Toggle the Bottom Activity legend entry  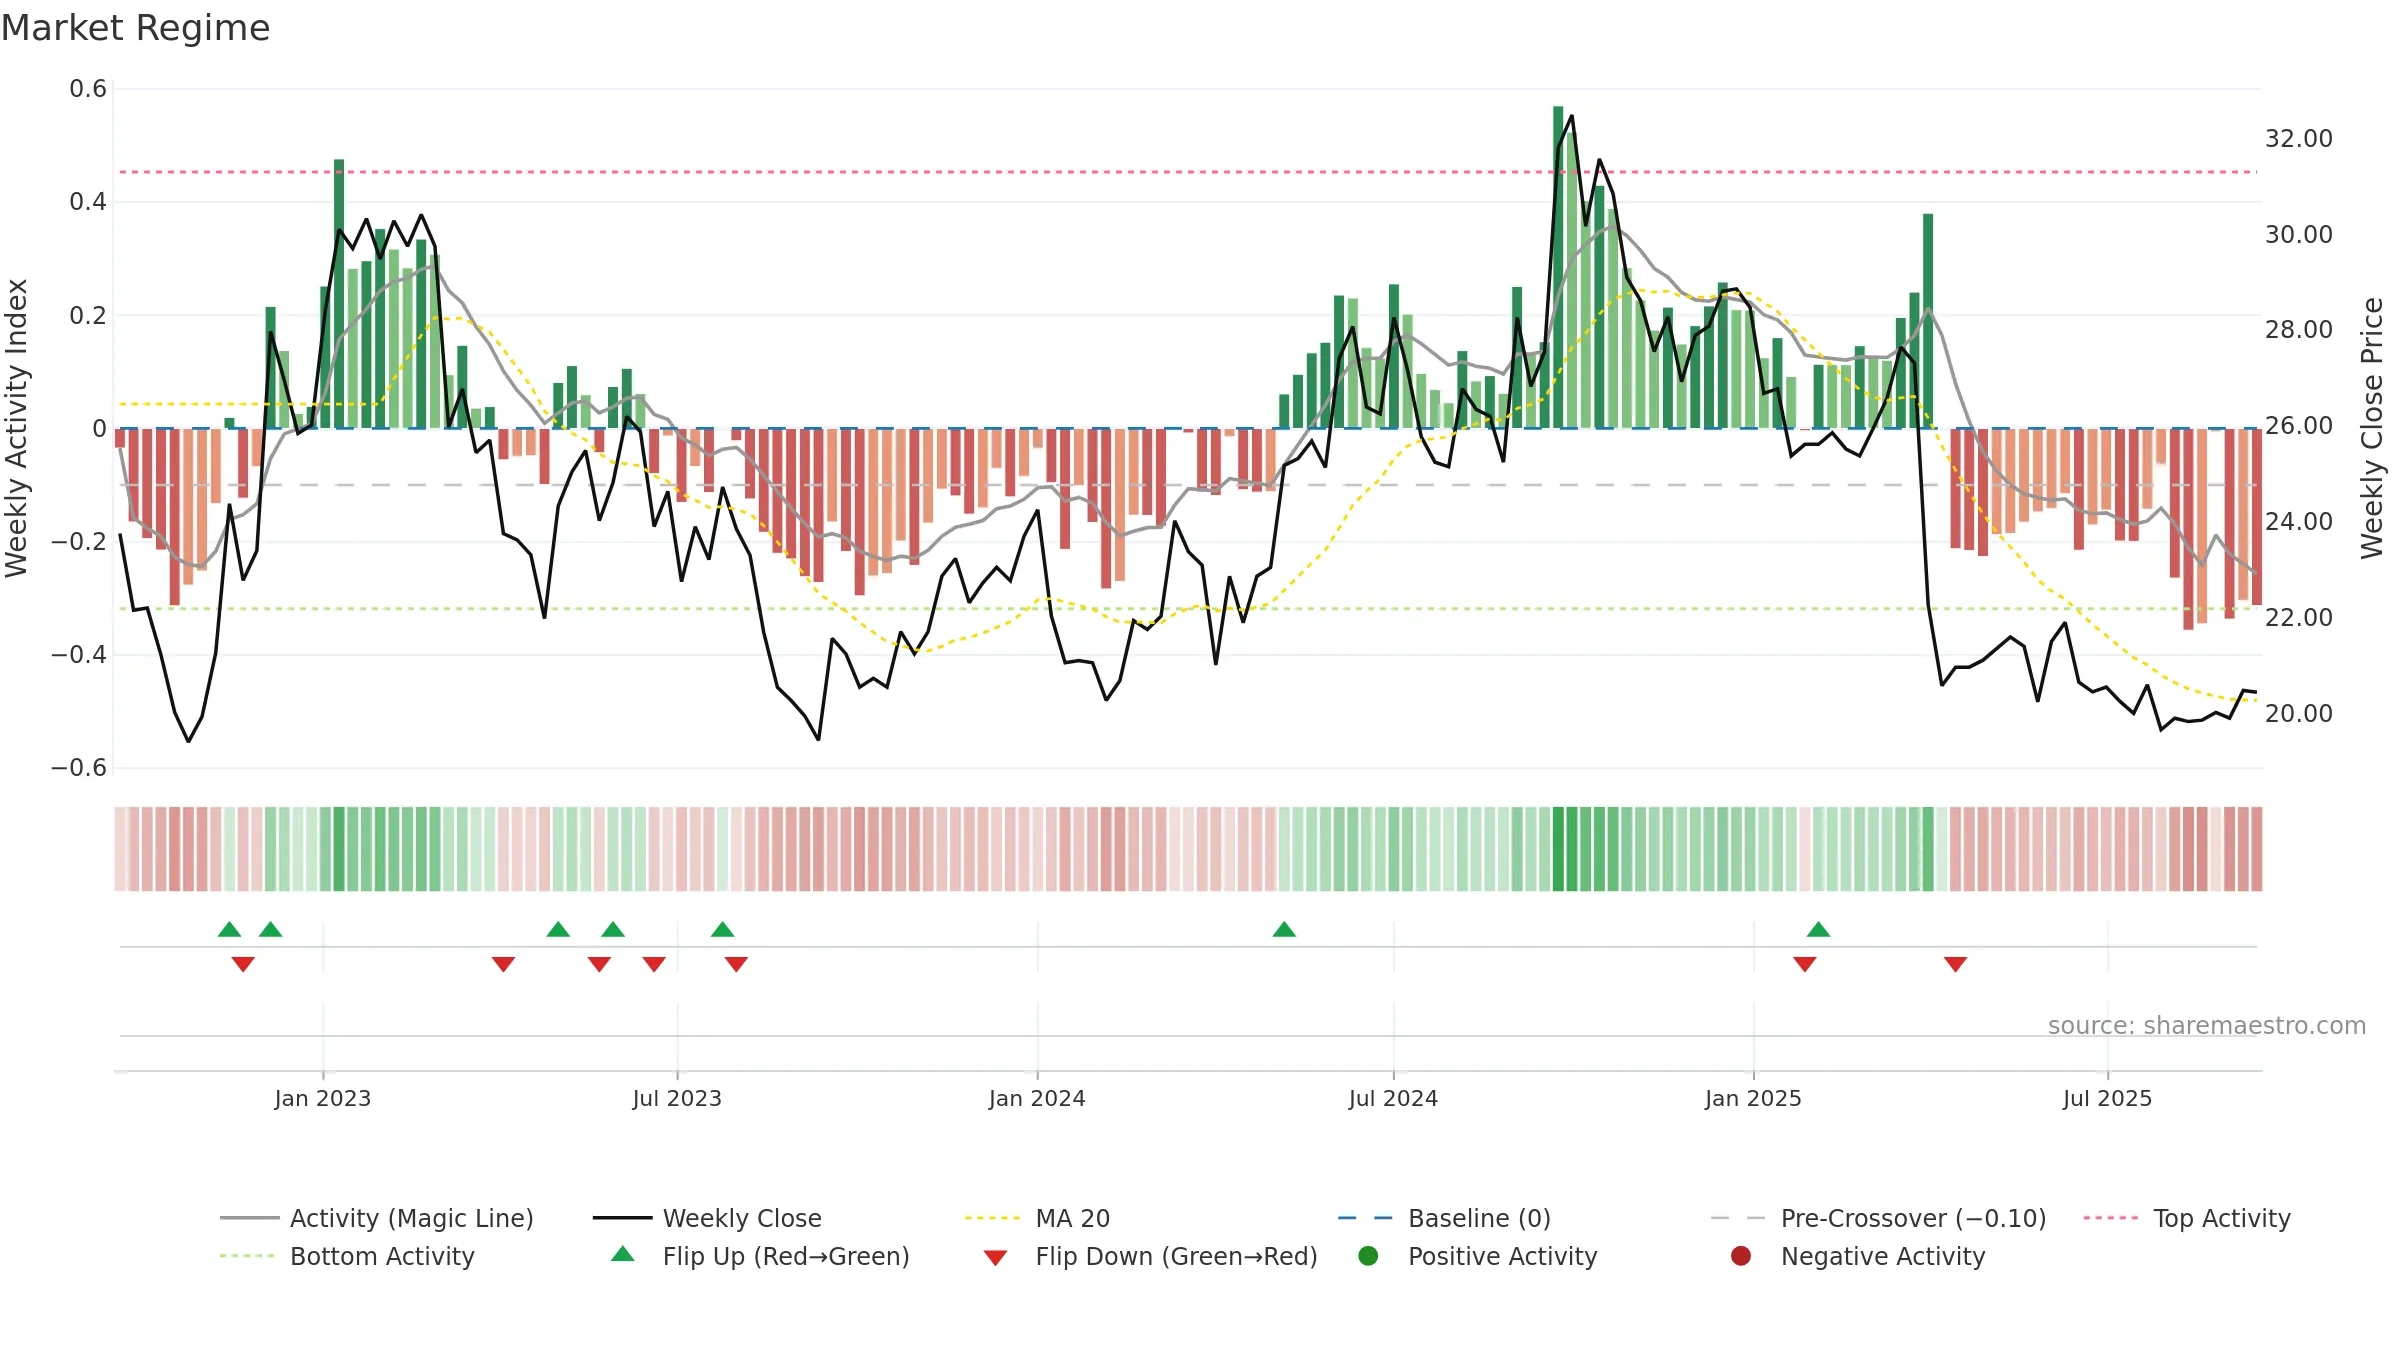coord(347,1256)
